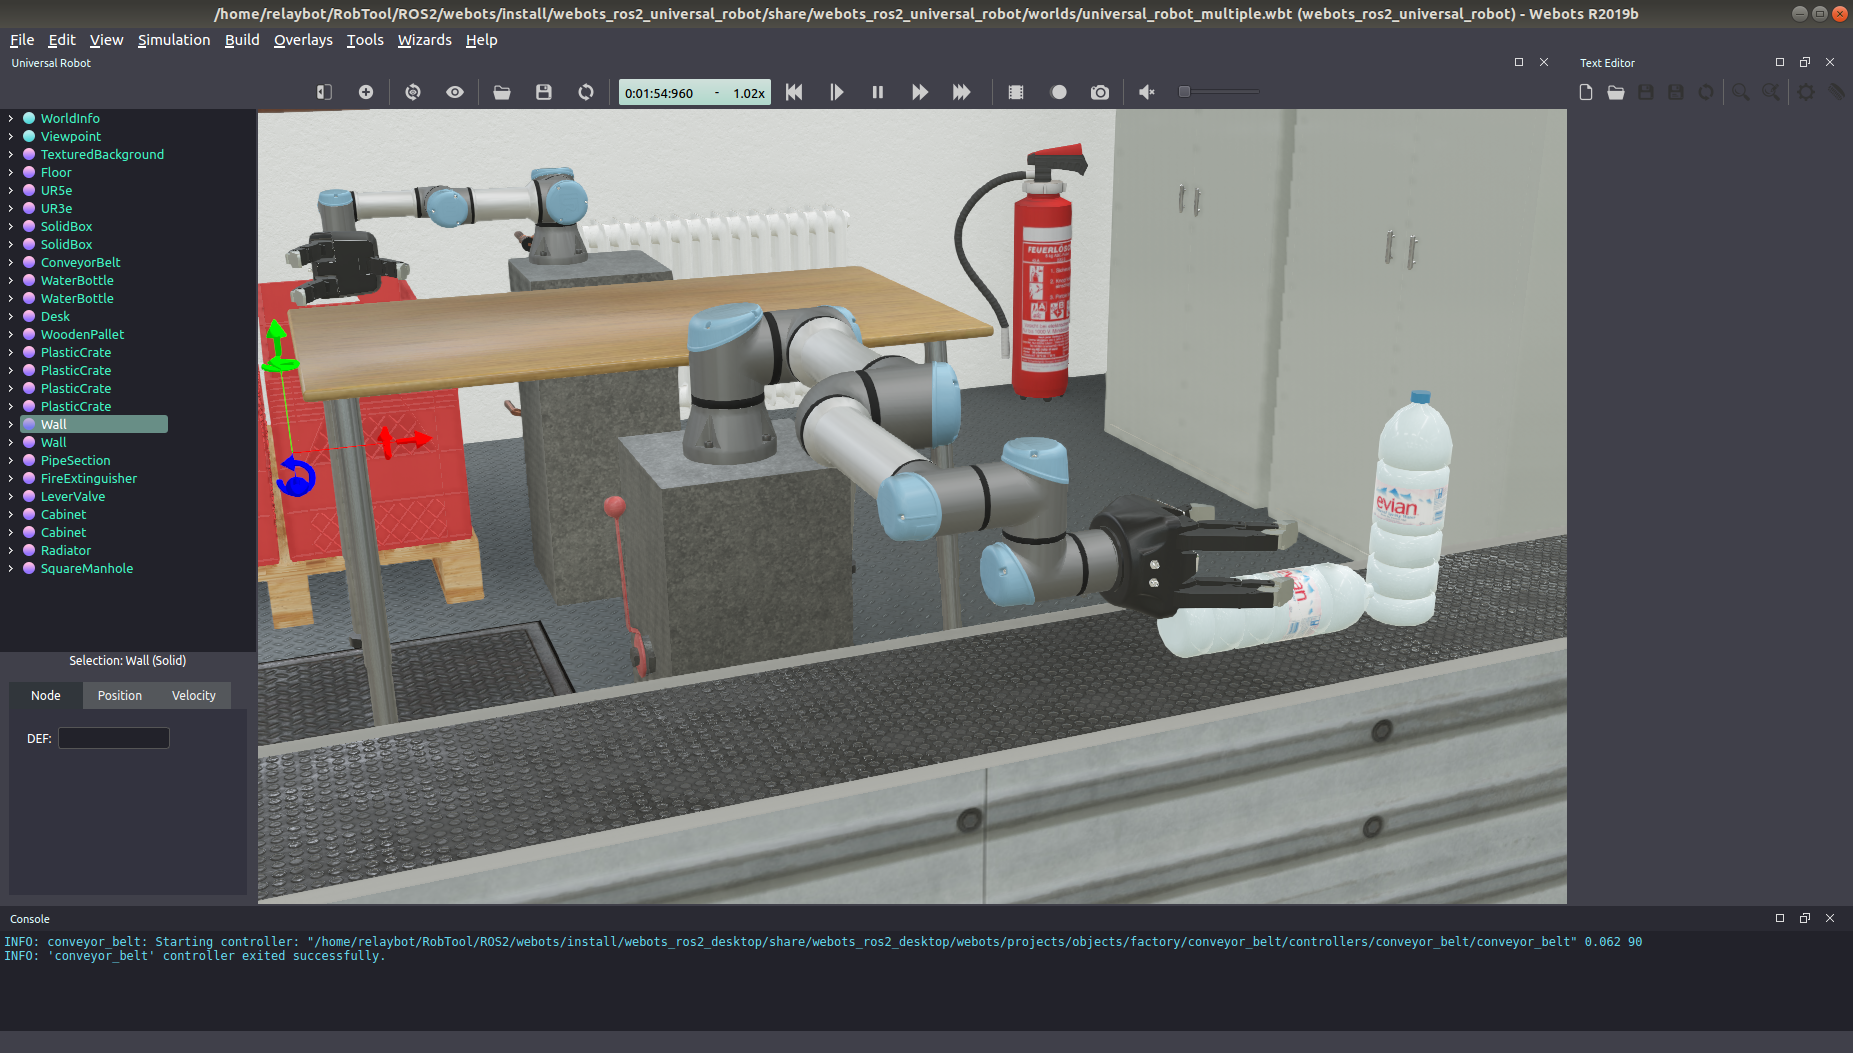Toggle the eye view options icon
Viewport: 1853px width, 1053px height.
tap(455, 92)
